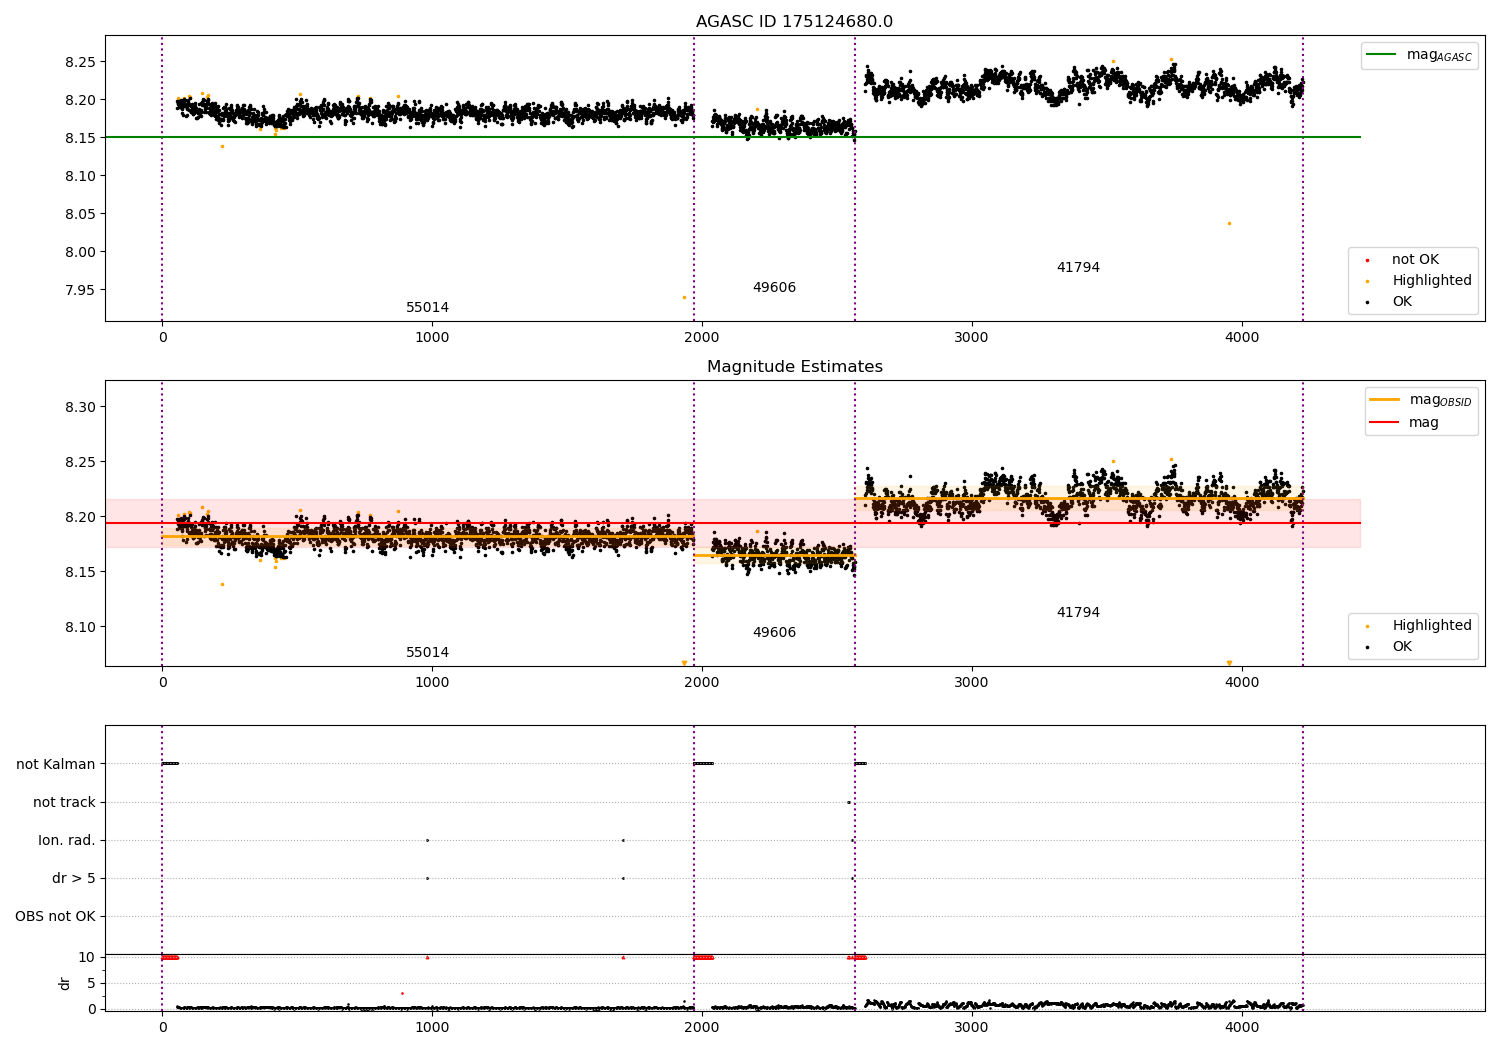Click 'Highlighted' marker in middle plot legend
Screen dimensions: 1500x1050
tap(1367, 627)
